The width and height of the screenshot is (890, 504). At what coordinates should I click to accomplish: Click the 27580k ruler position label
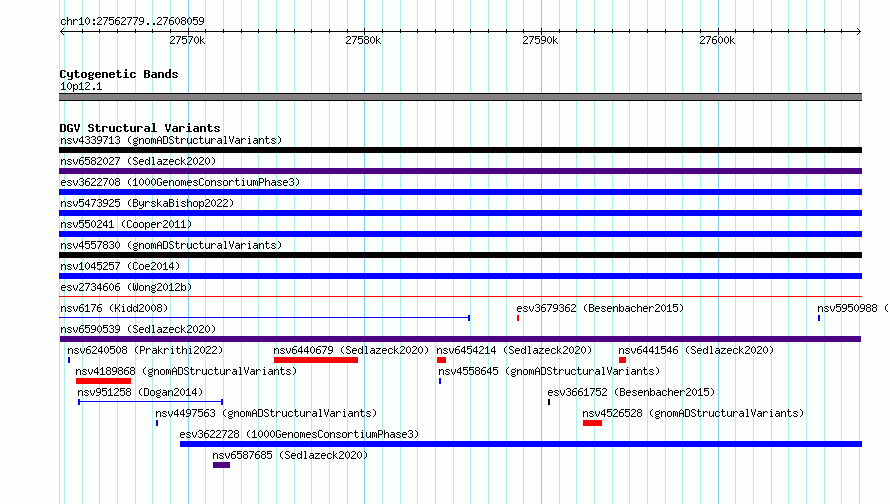point(363,40)
